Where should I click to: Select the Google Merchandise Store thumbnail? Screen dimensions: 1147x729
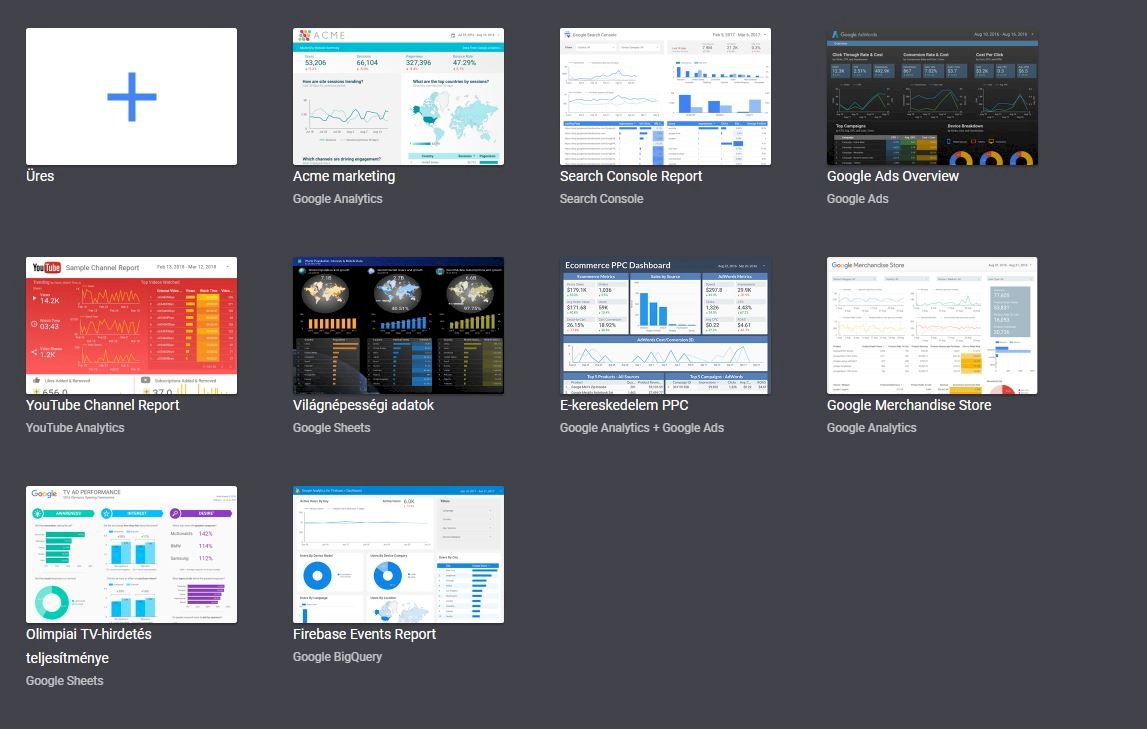(x=932, y=326)
